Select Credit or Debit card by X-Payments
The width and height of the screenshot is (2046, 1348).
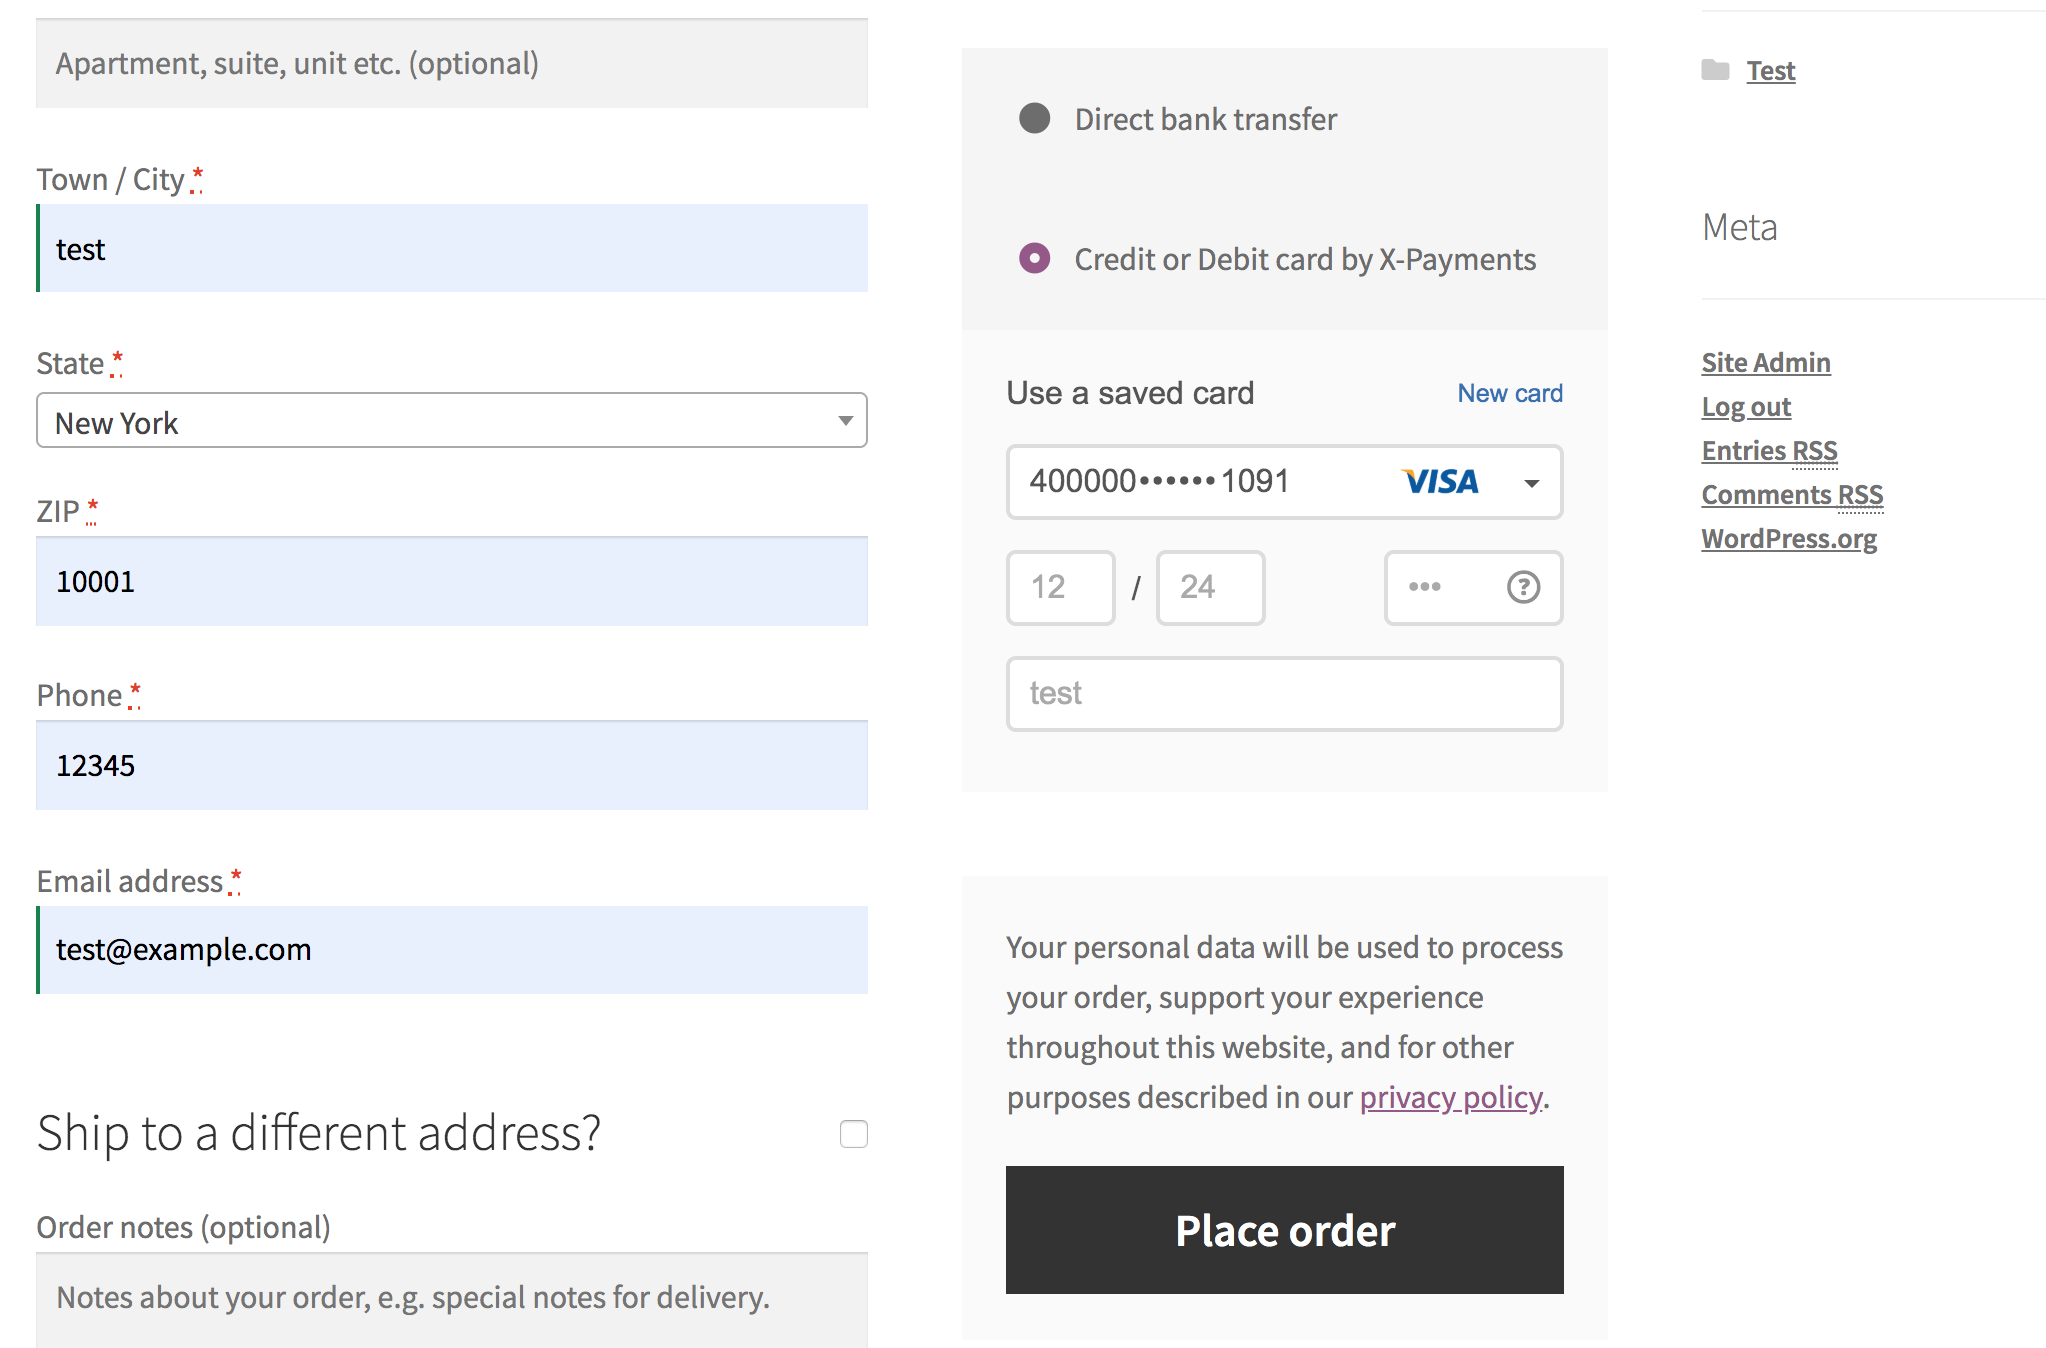pos(1034,258)
